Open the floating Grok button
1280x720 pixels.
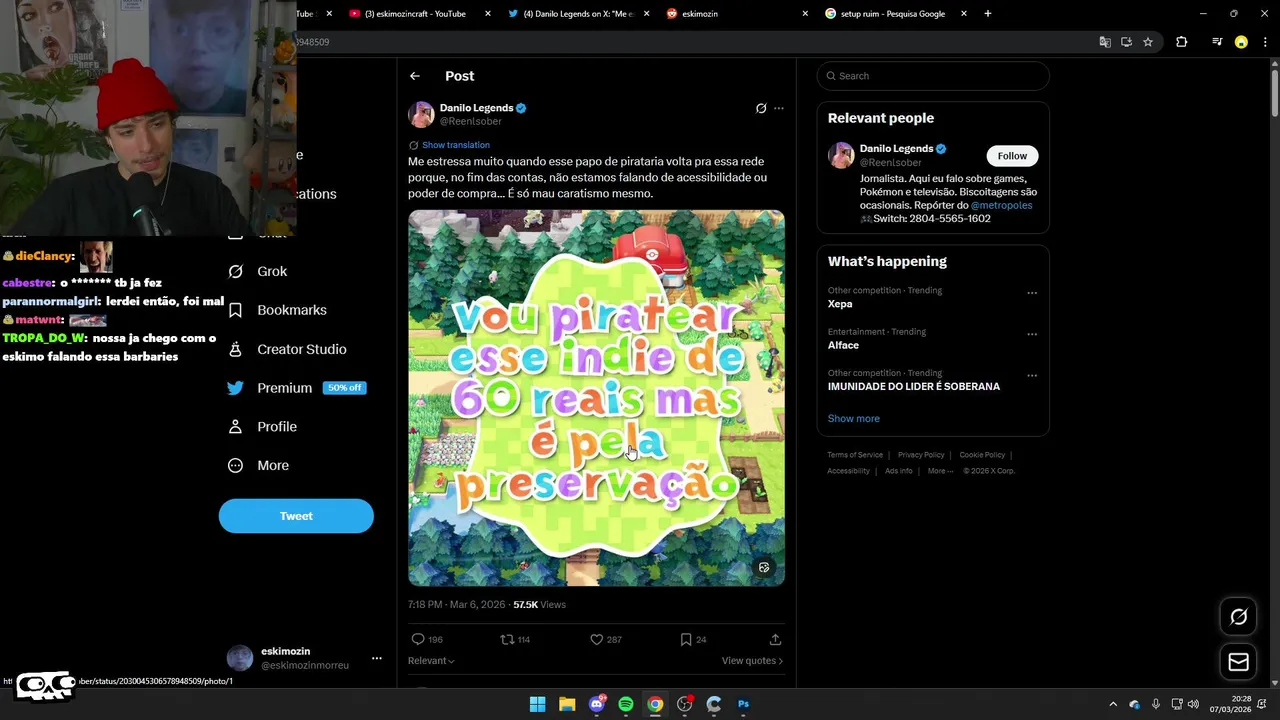click(1238, 617)
